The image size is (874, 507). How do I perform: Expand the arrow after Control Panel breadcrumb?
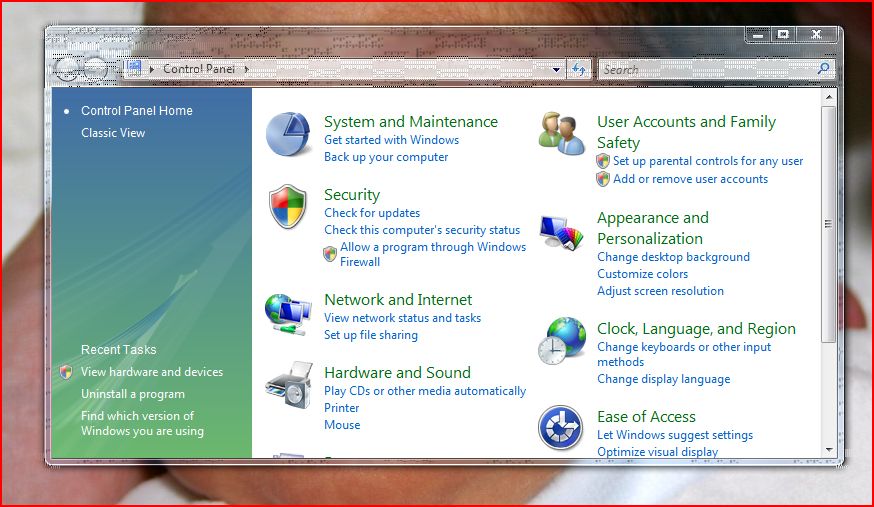246,69
